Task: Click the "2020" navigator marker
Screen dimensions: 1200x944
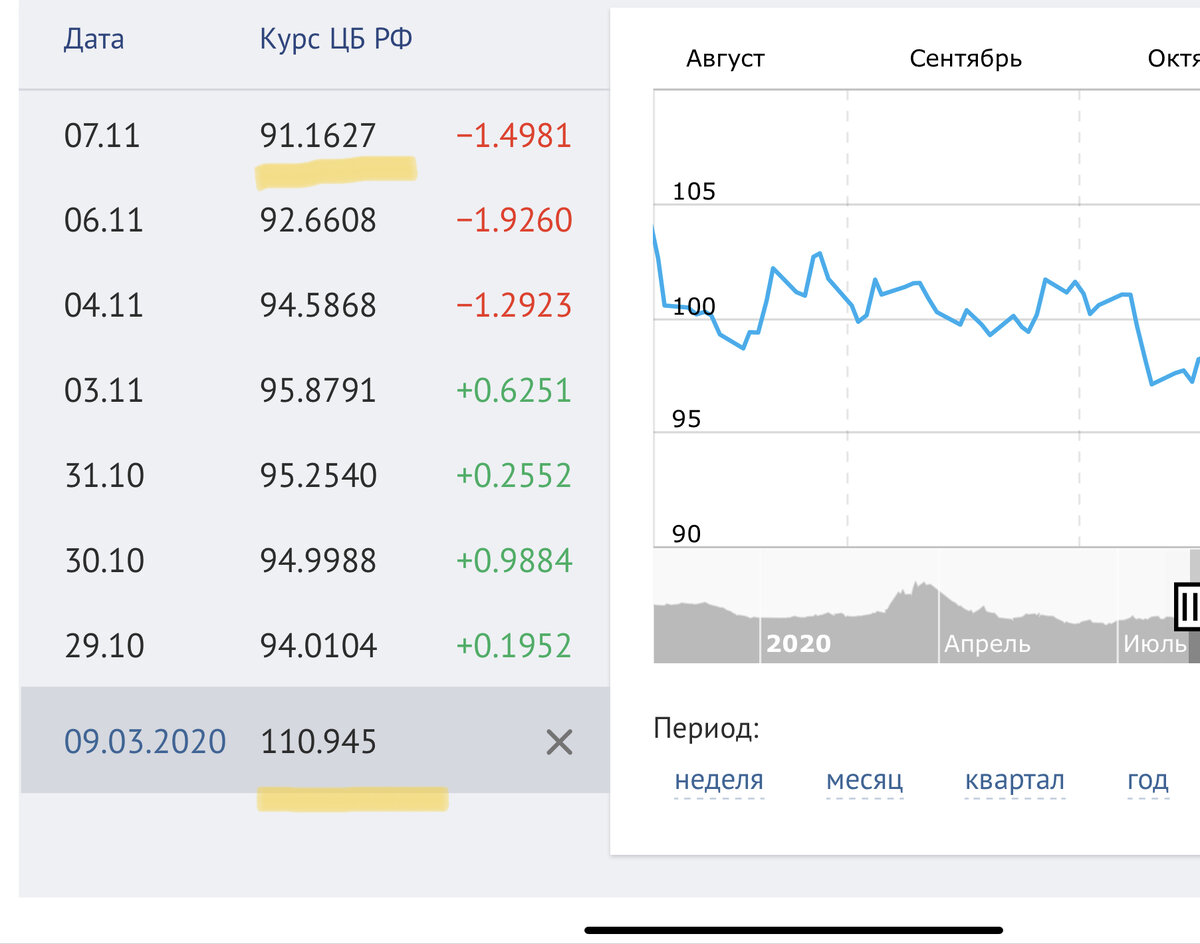Action: tap(798, 643)
